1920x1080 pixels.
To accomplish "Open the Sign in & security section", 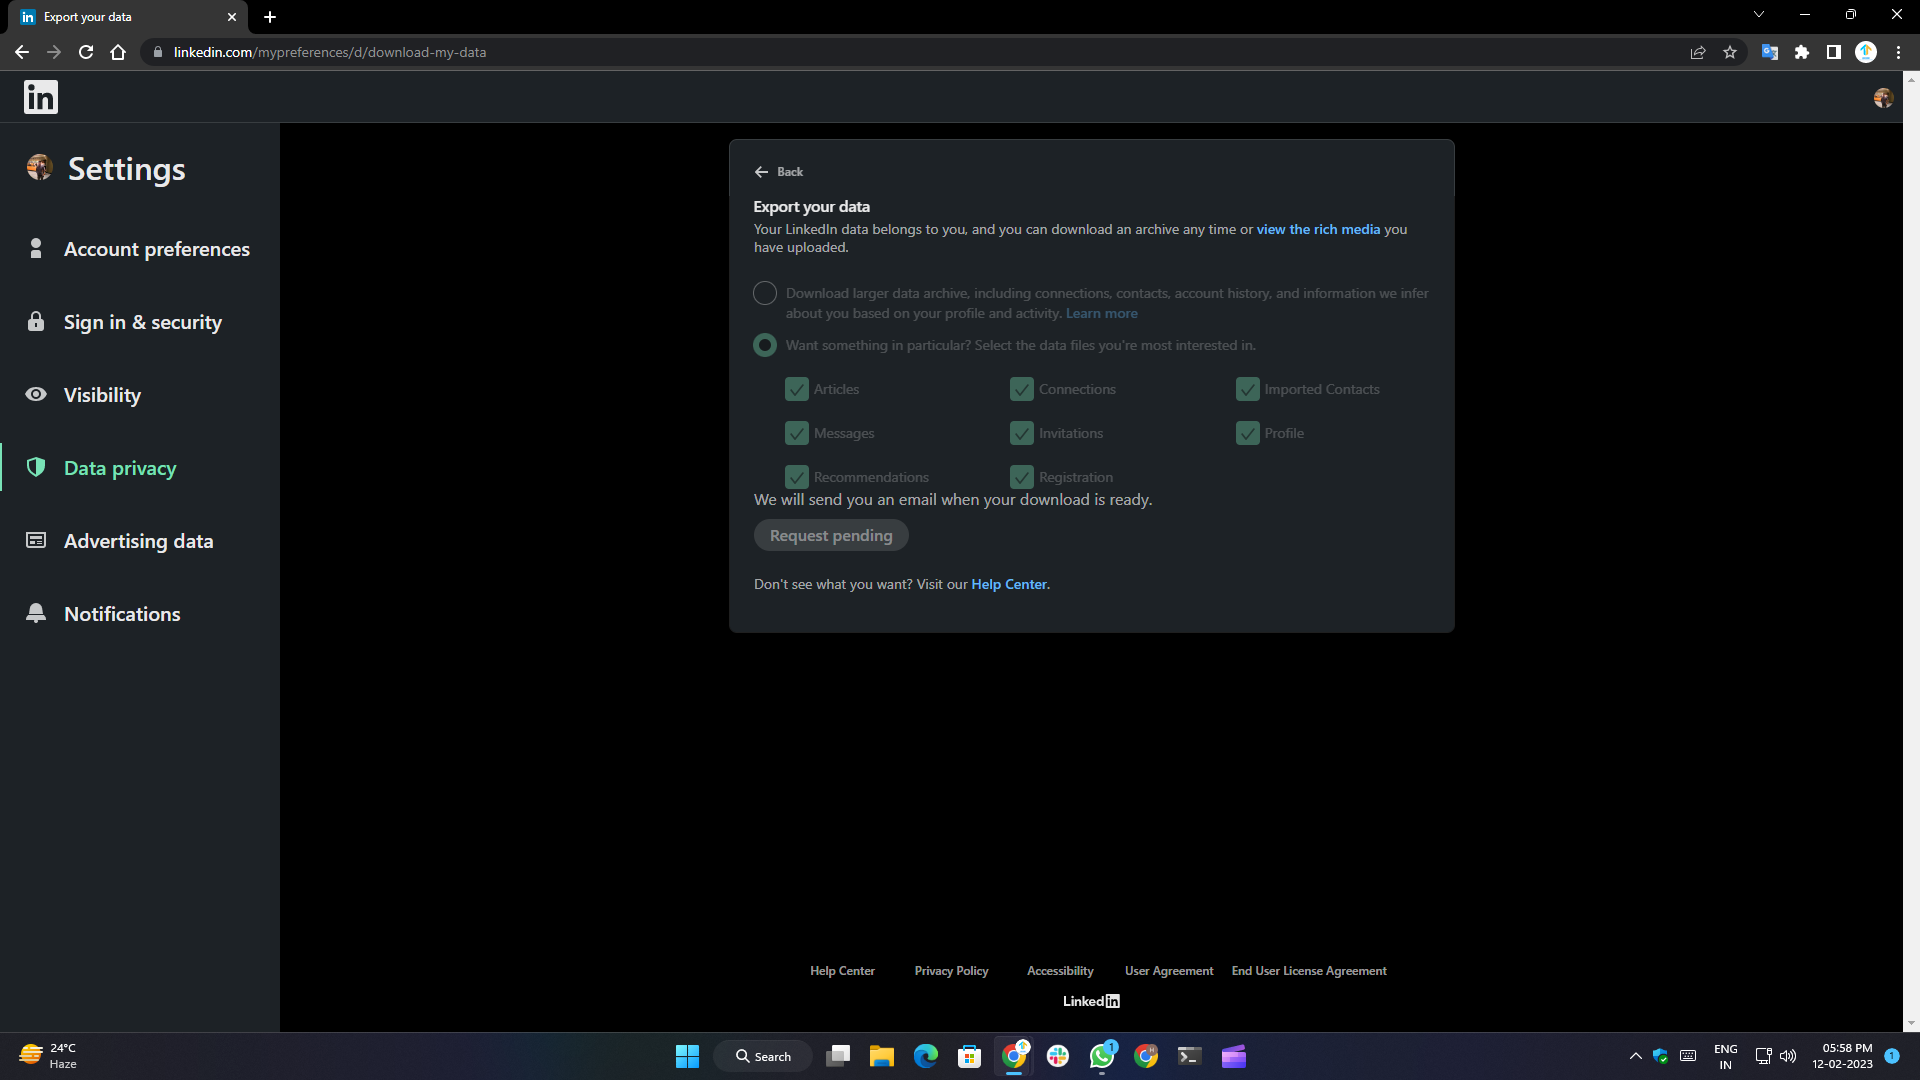I will click(x=143, y=322).
